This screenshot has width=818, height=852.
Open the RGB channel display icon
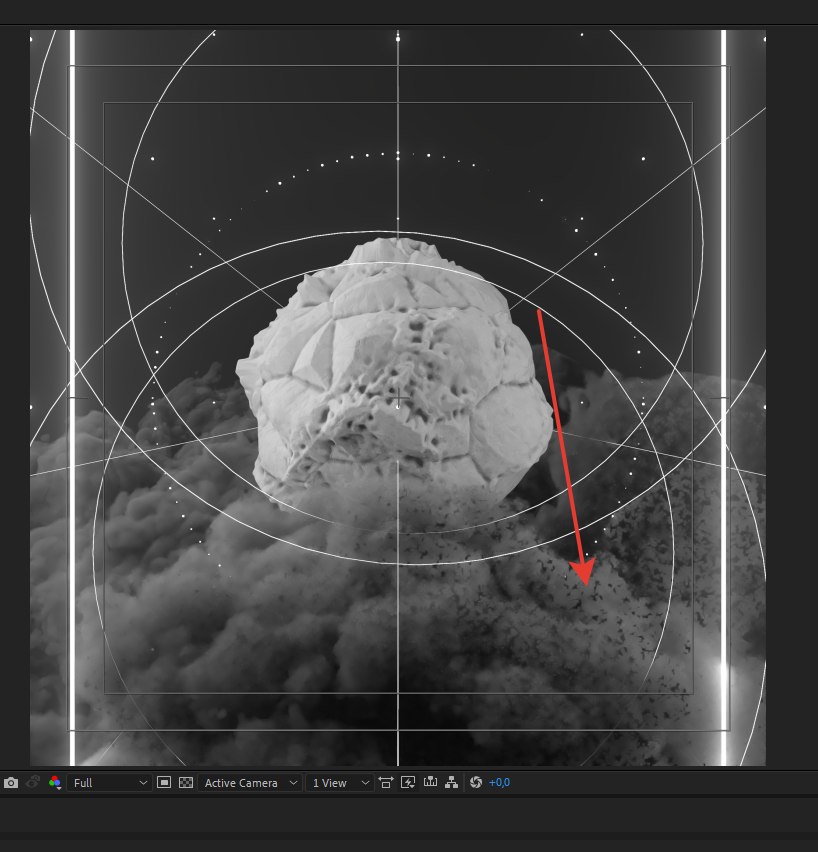pos(54,782)
